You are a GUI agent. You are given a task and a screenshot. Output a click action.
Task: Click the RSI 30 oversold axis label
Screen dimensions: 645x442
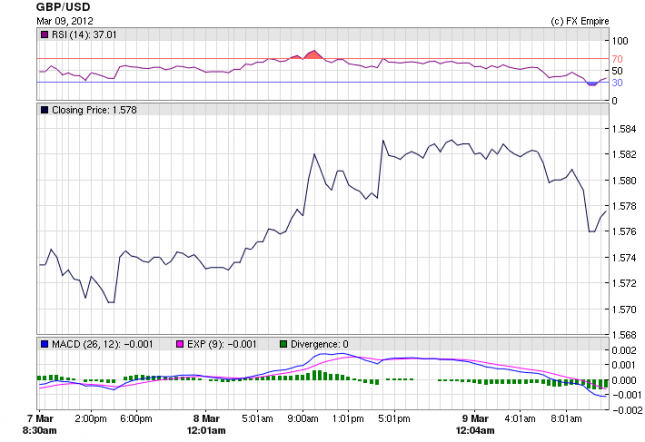[617, 83]
